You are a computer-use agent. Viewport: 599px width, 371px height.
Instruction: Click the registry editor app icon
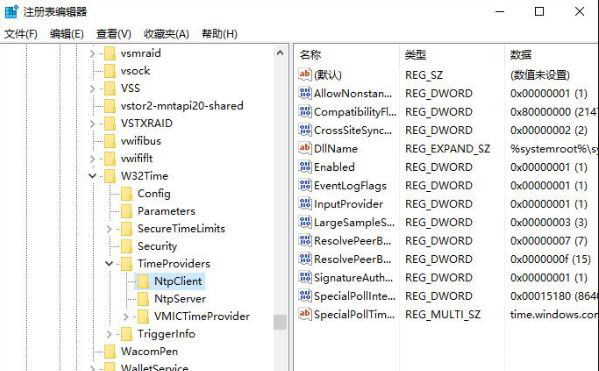tap(11, 11)
